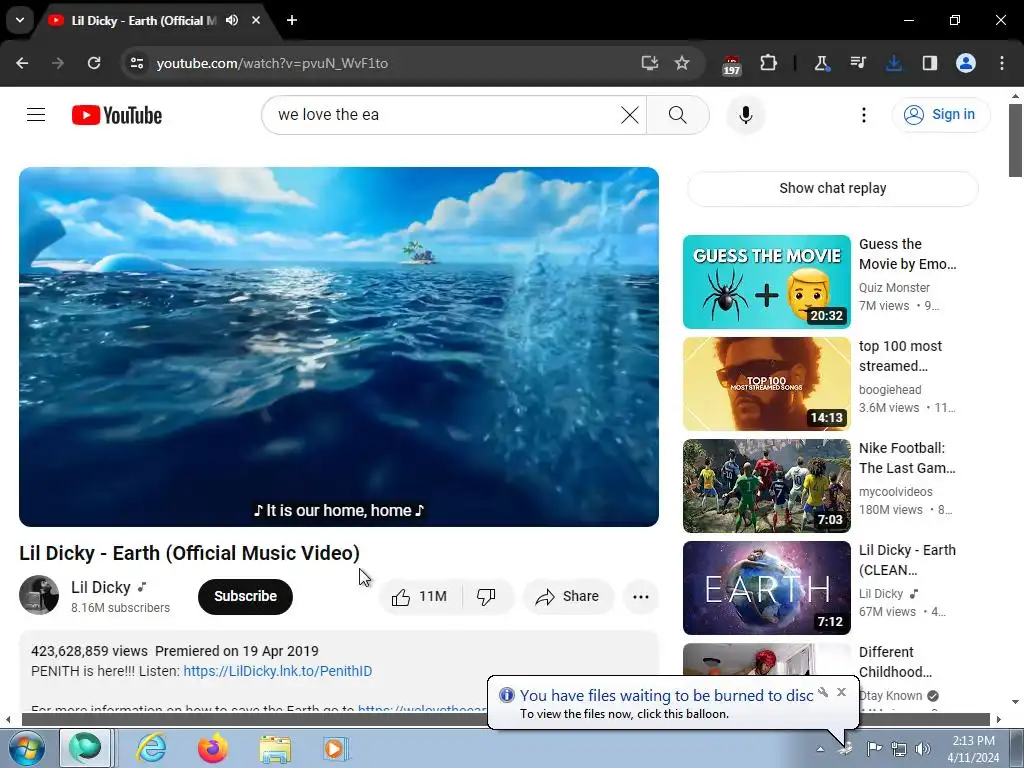Clear the search box text
1024x768 pixels.
[630, 115]
